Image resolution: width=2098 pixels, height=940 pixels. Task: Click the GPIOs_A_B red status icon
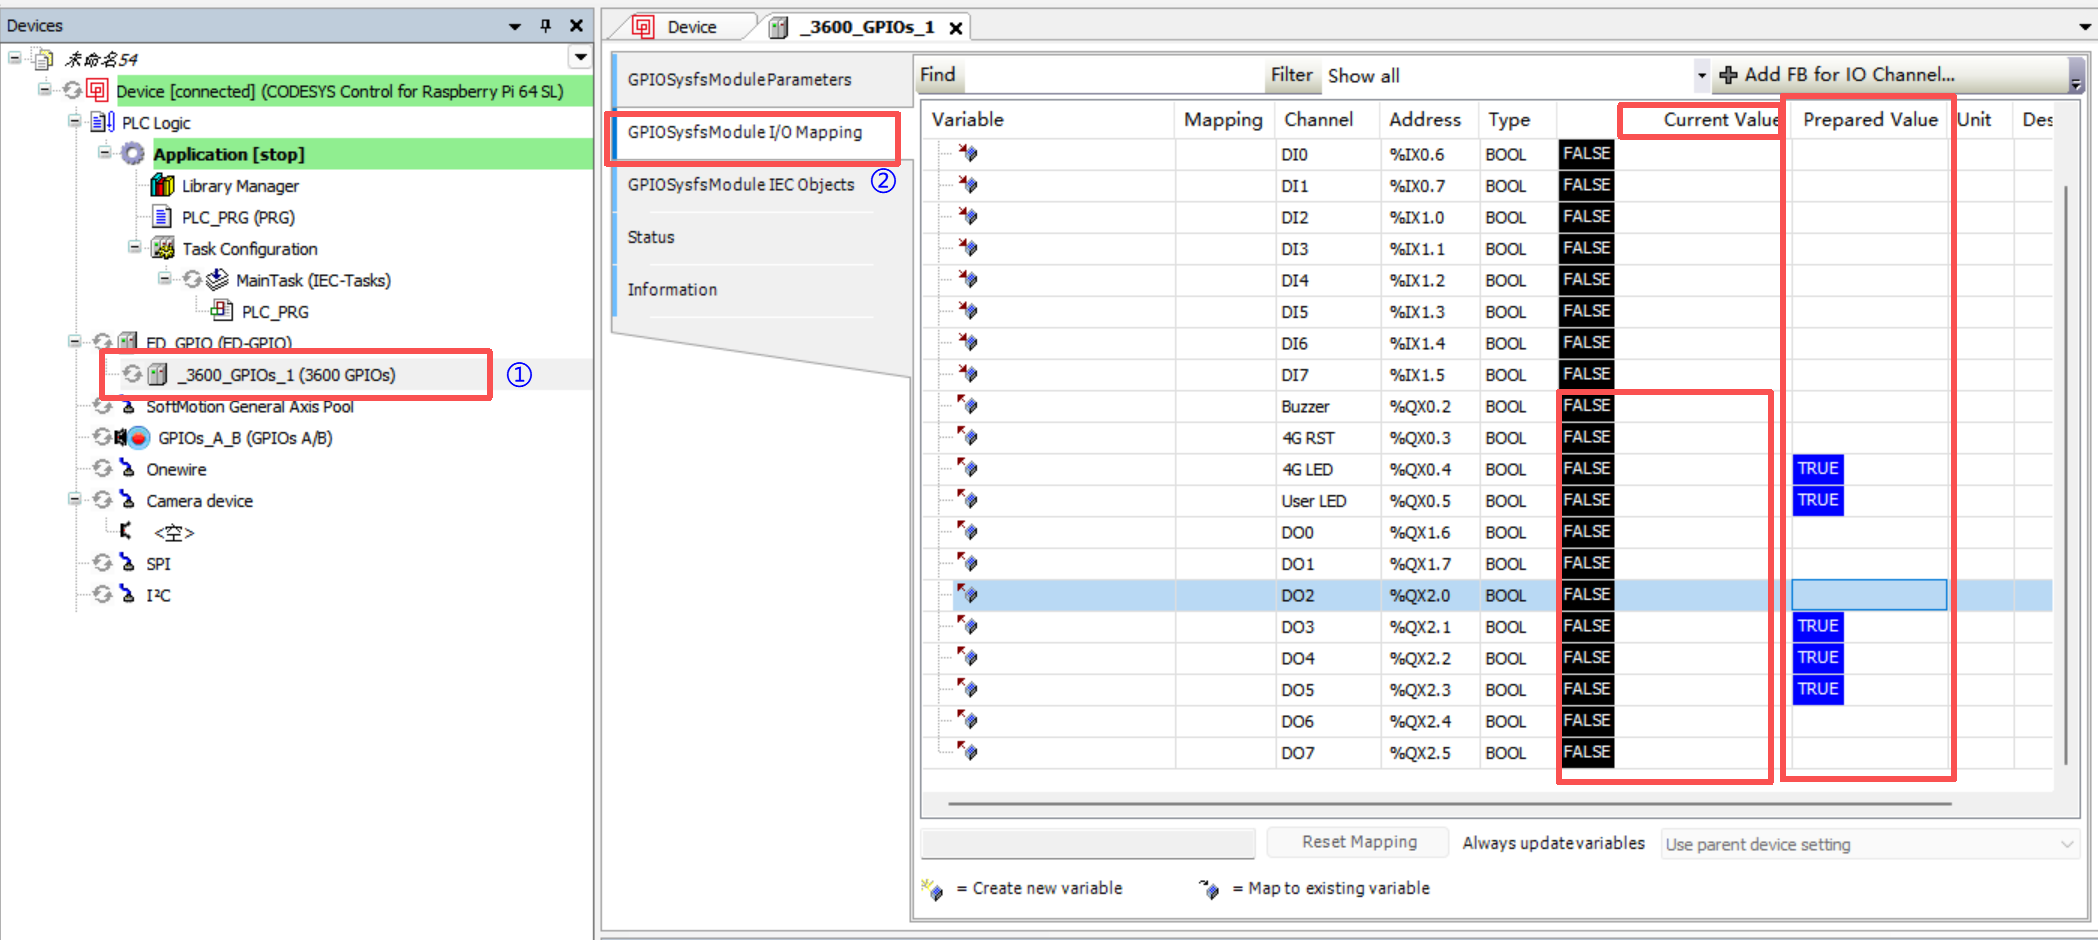tap(138, 438)
